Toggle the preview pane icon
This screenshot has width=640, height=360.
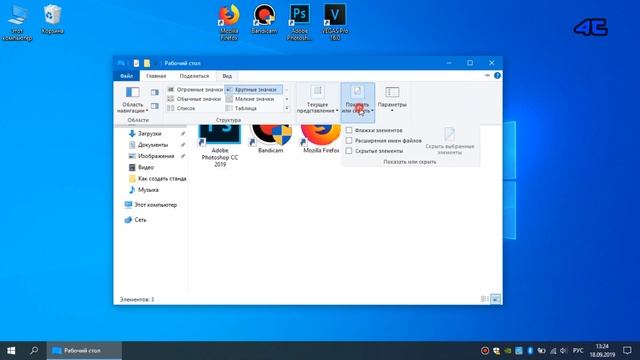(155, 93)
